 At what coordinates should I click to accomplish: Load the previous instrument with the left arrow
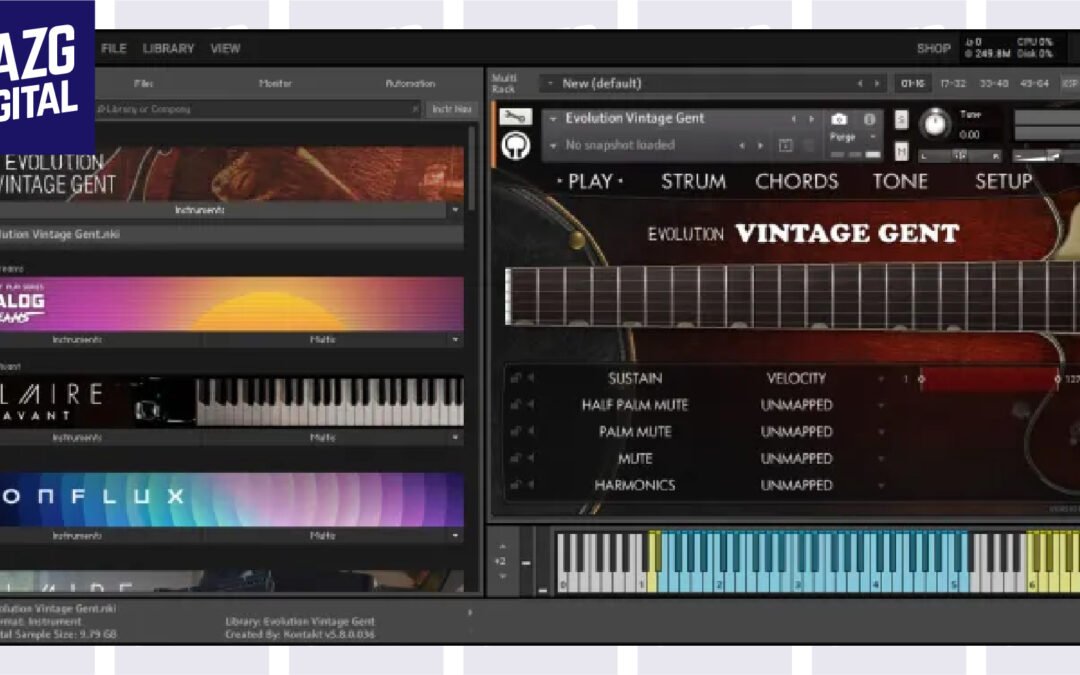coord(793,119)
